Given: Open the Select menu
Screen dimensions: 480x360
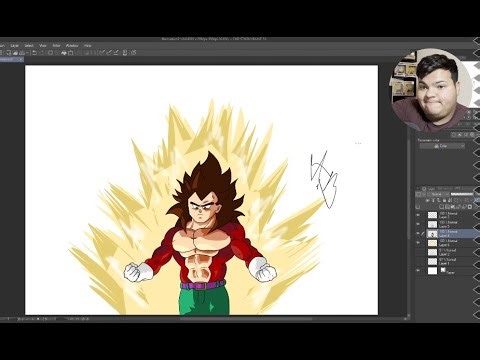Looking at the screenshot, I should [x=29, y=46].
